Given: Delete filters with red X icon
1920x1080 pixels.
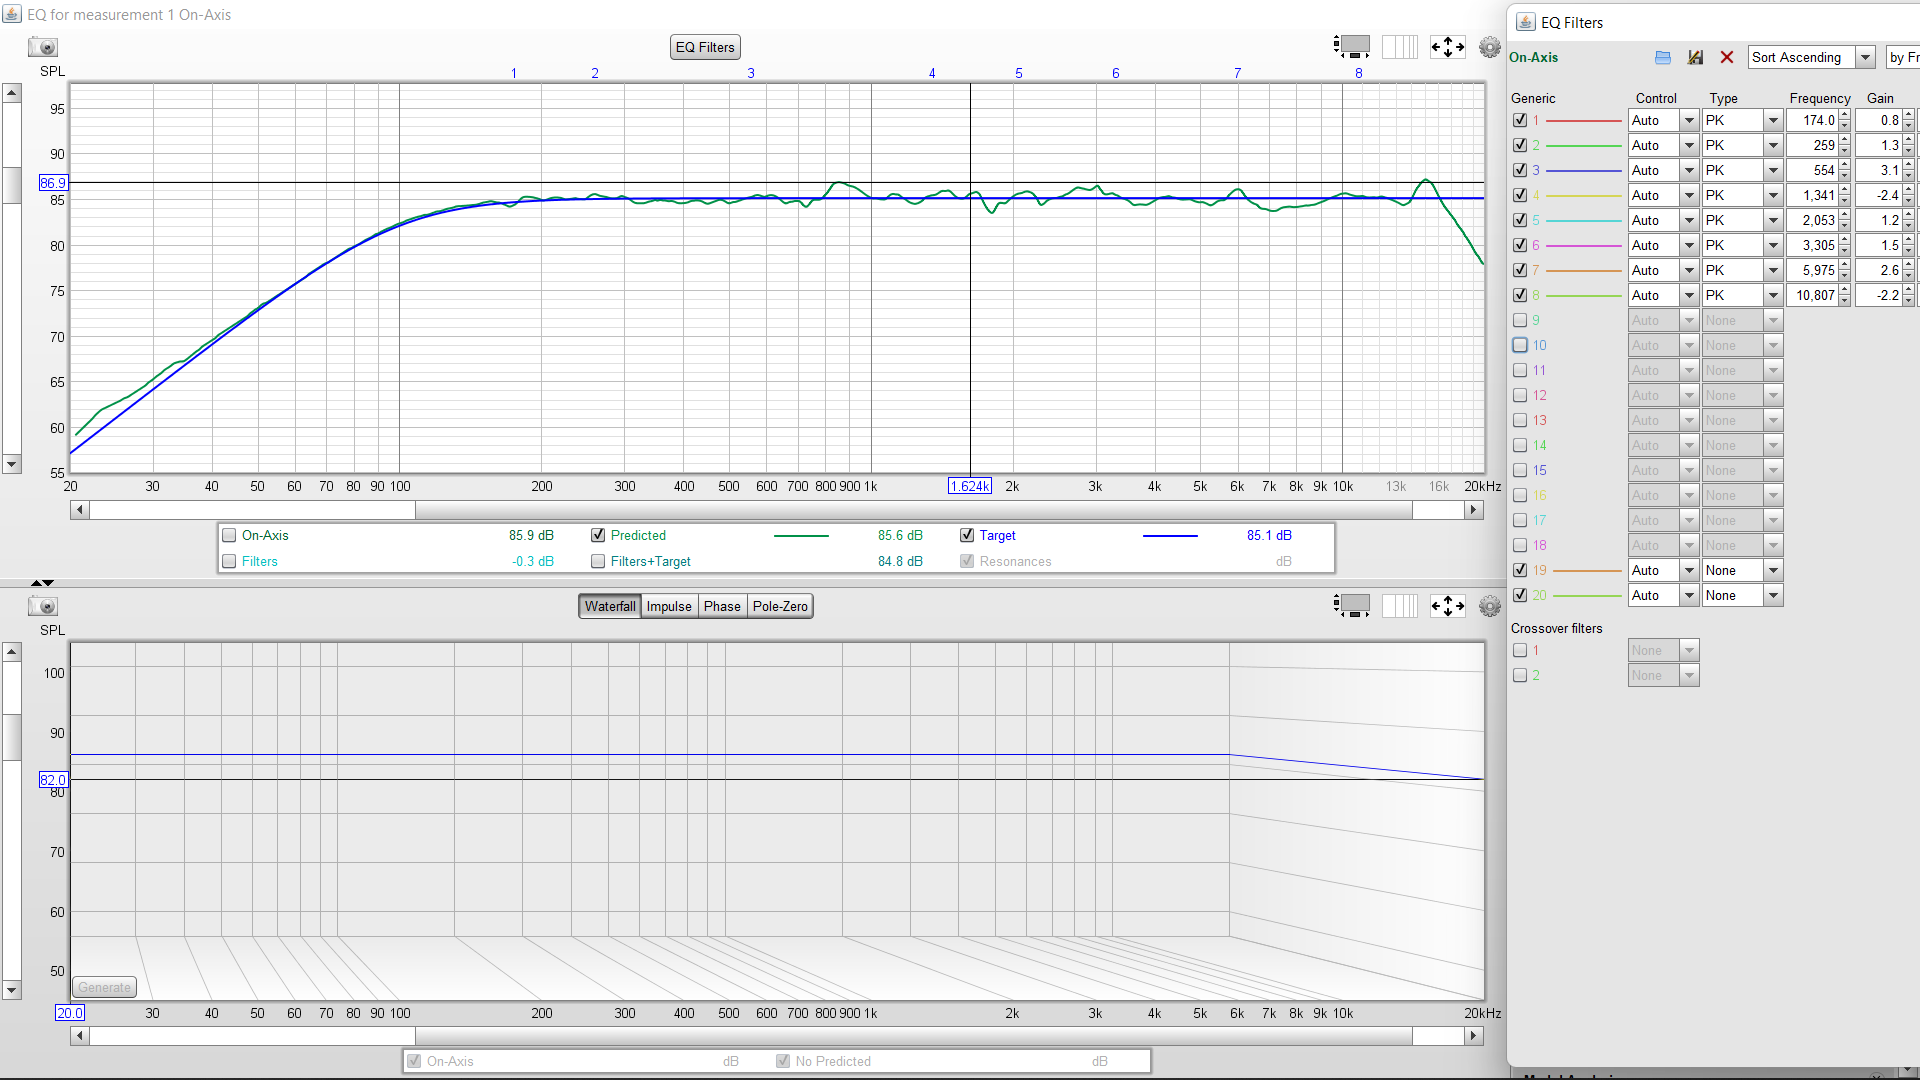Looking at the screenshot, I should [1727, 58].
